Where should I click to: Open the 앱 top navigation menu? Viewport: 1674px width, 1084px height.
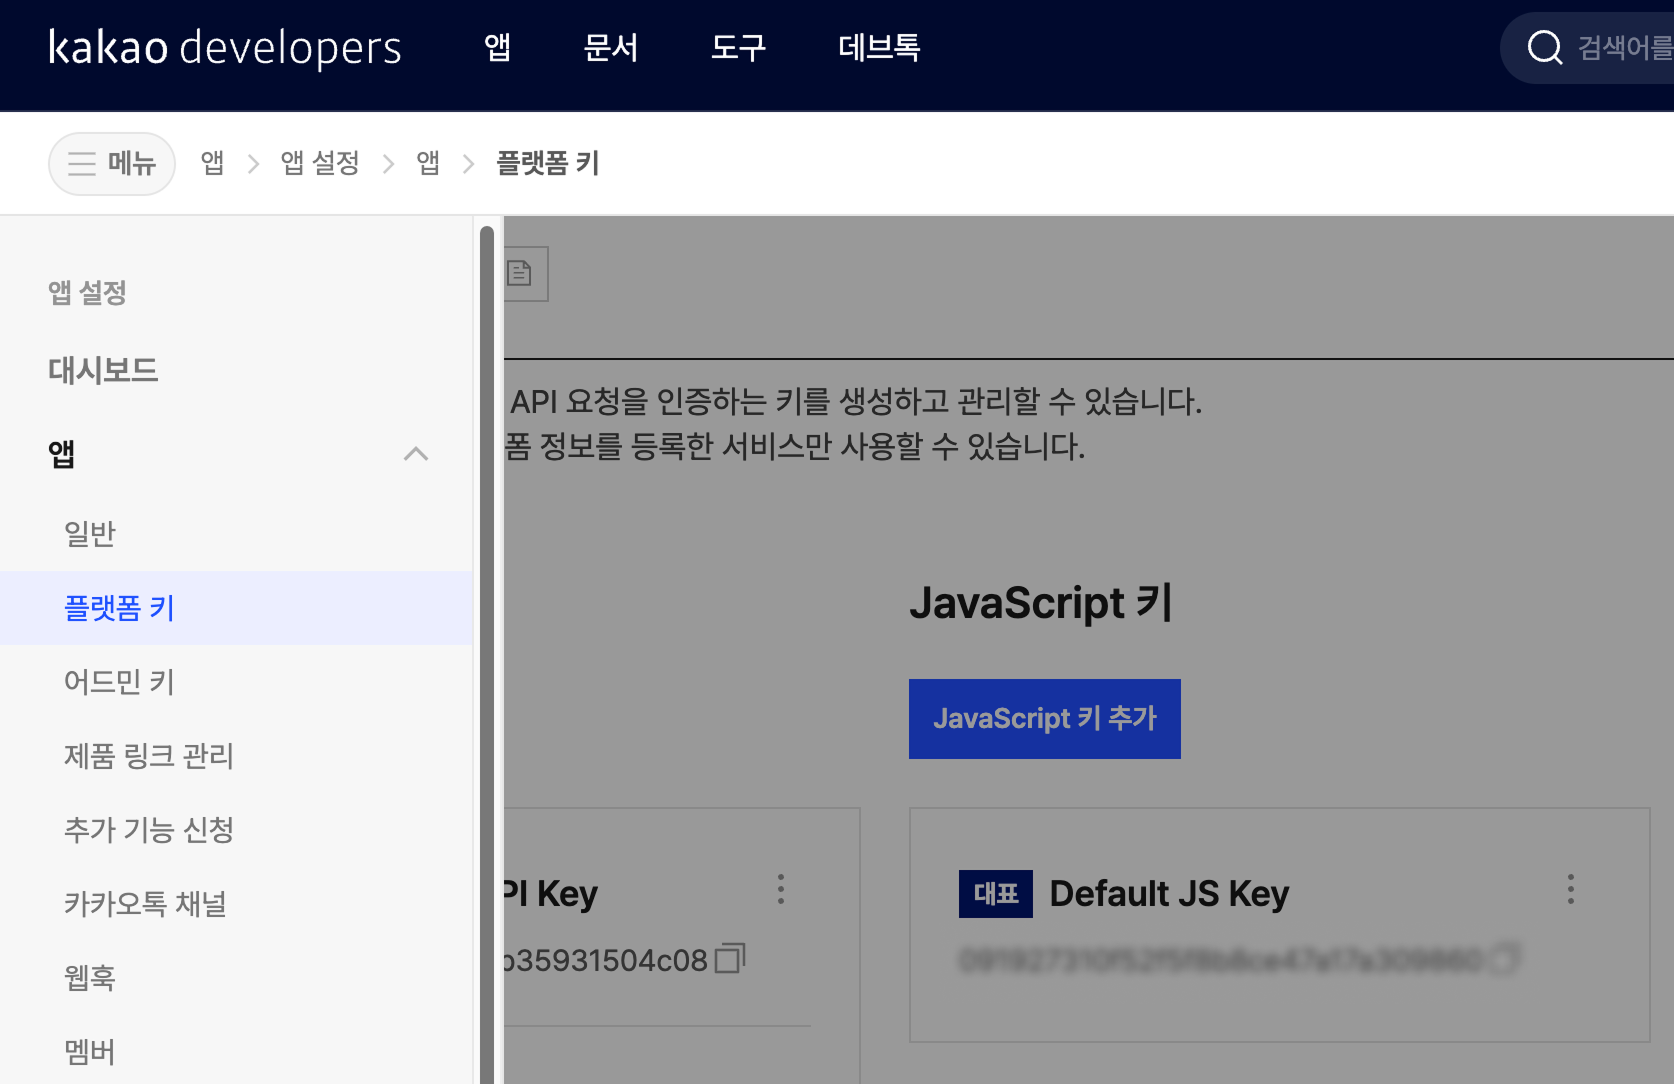pos(497,47)
